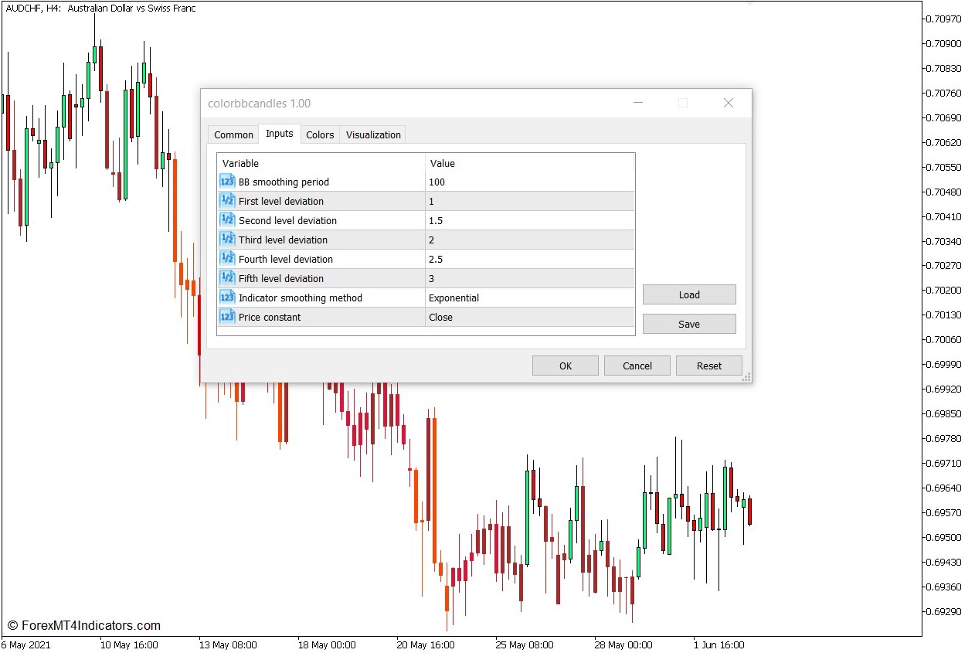Switch to the Colors tab
Viewport: 977px width, 654px height.
point(320,134)
